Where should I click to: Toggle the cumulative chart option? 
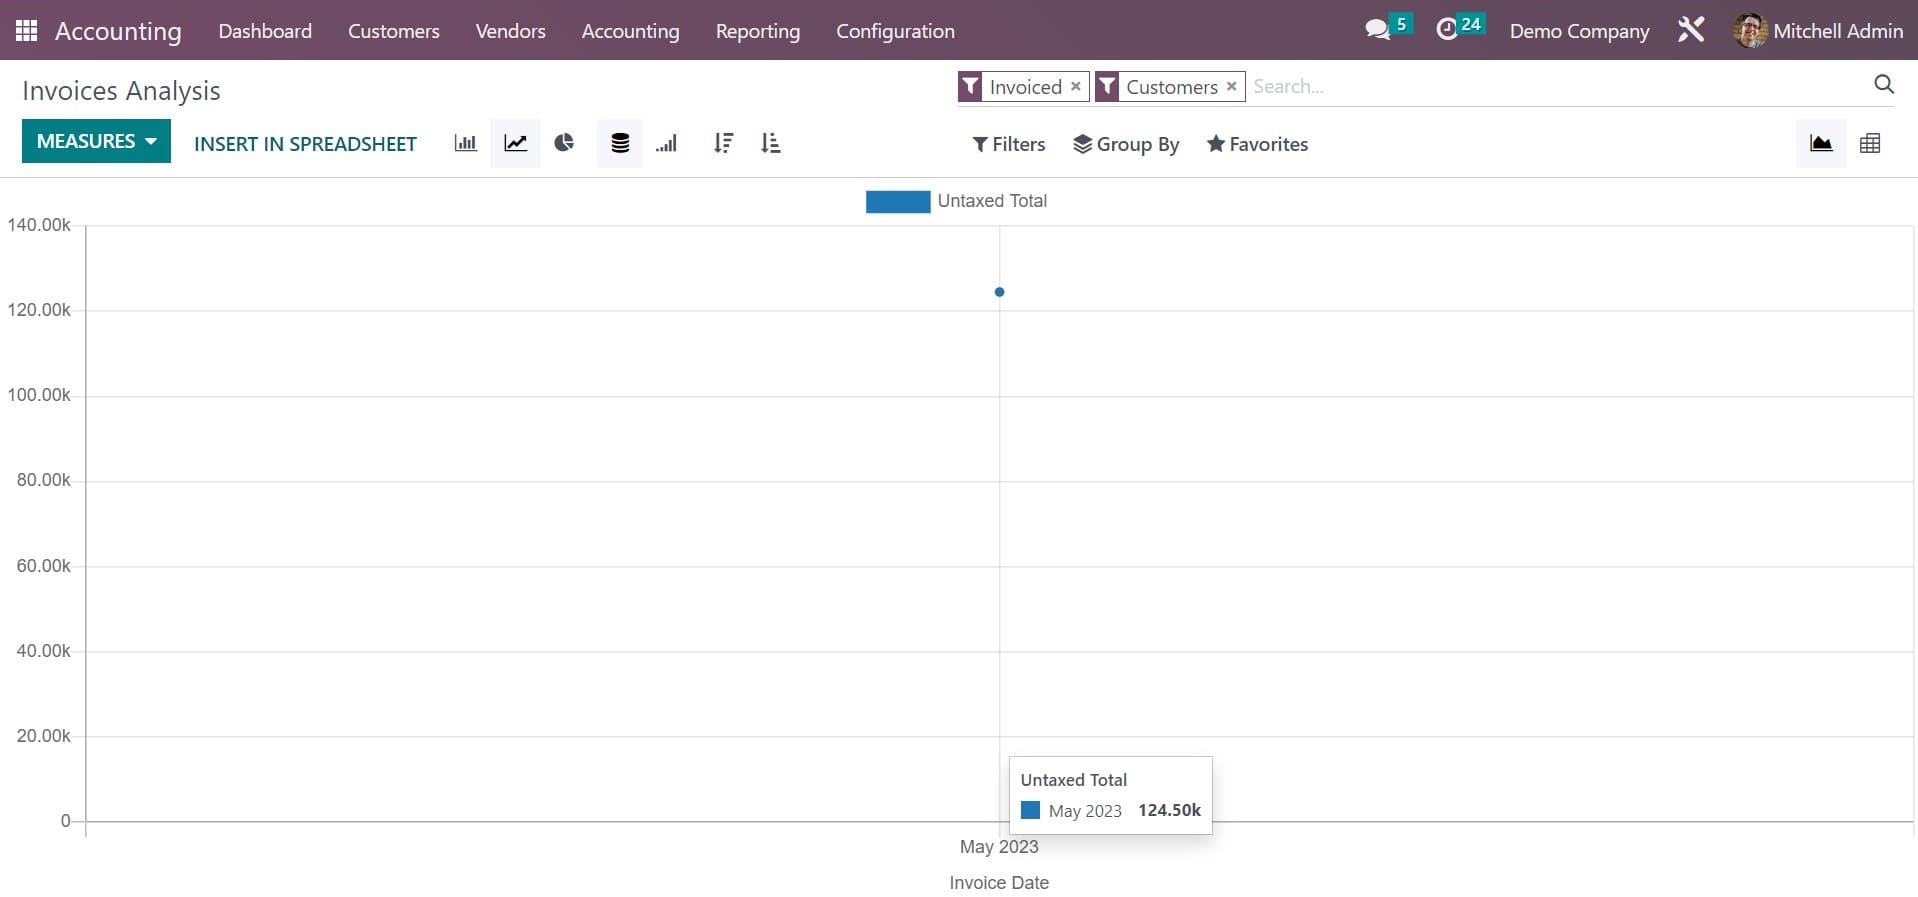(667, 143)
